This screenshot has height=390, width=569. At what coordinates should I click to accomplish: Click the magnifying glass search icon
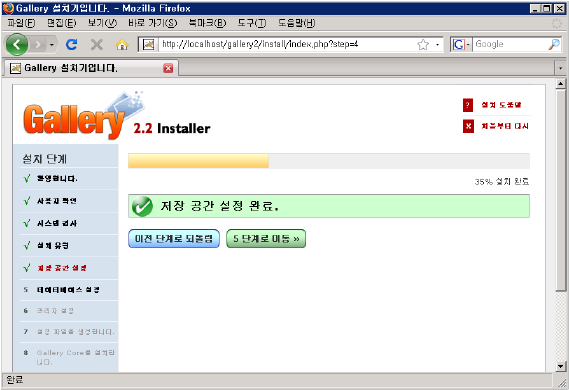(554, 44)
